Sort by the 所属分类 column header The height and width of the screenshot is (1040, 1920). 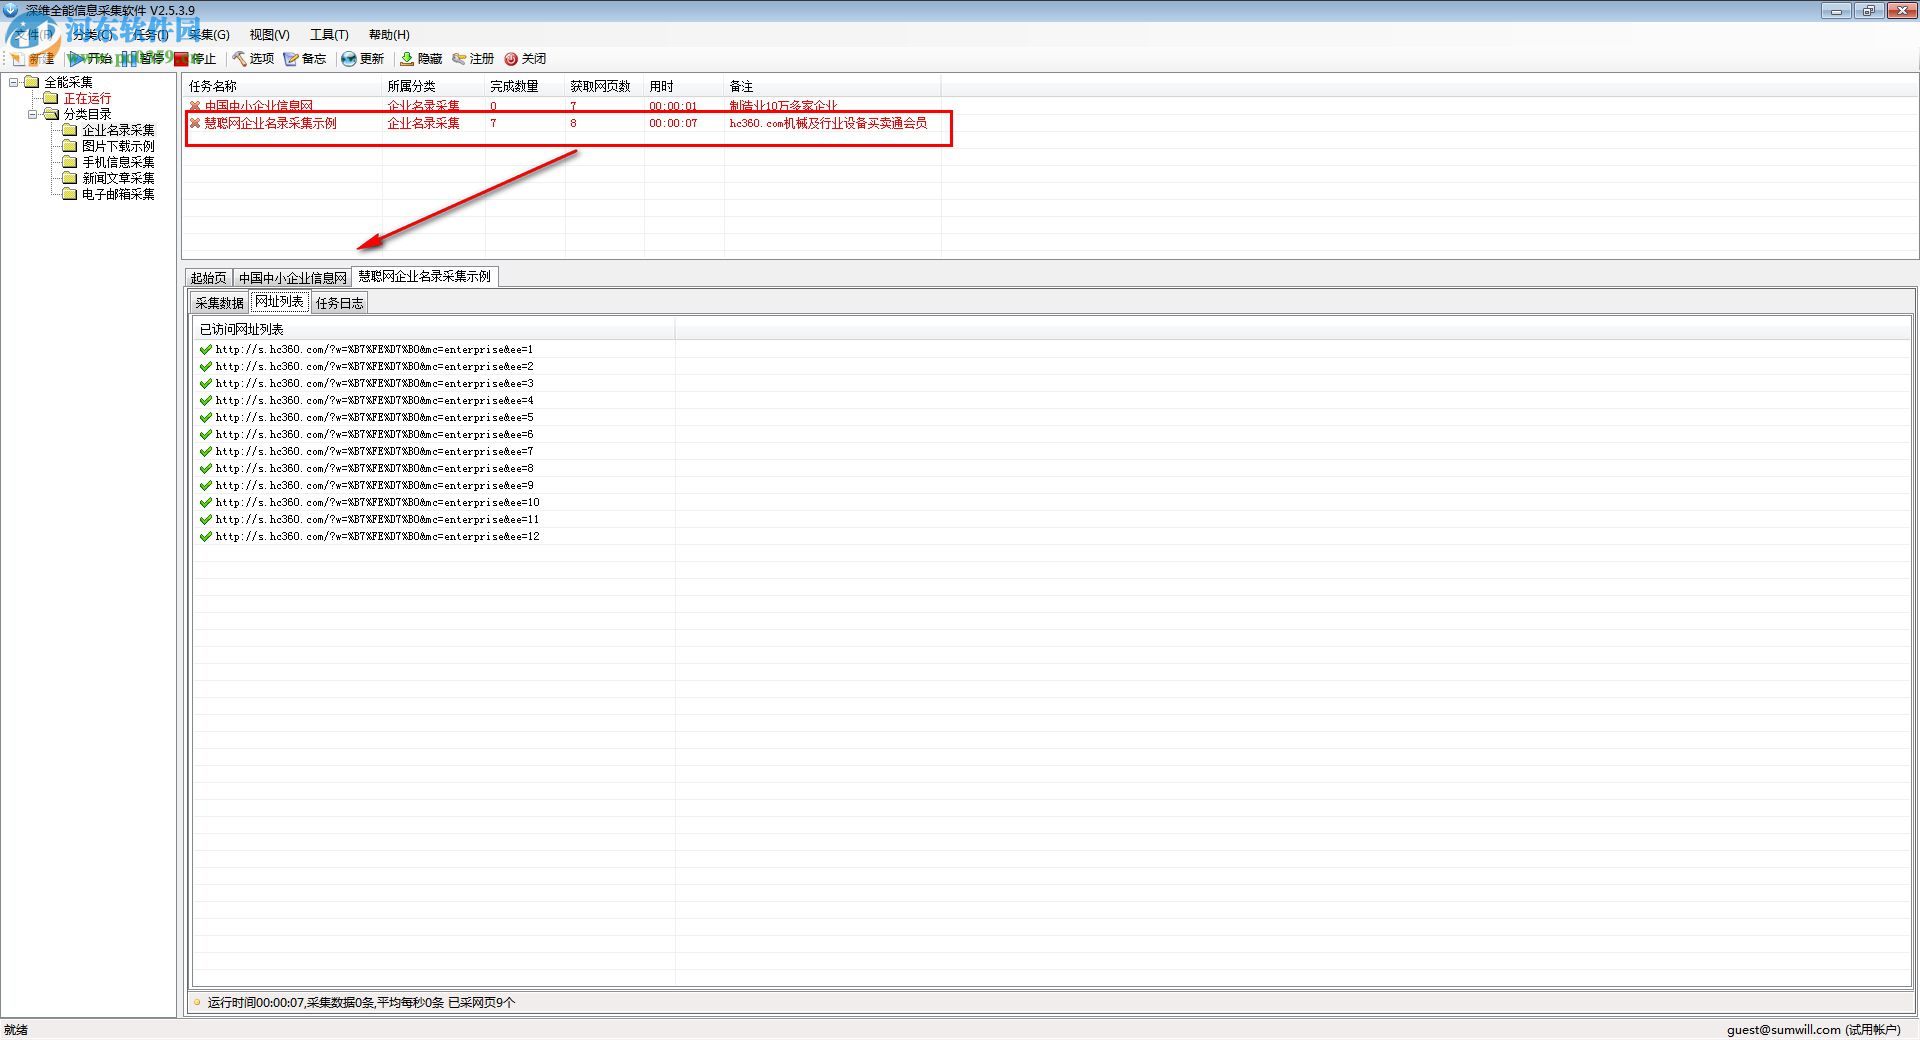coord(434,86)
